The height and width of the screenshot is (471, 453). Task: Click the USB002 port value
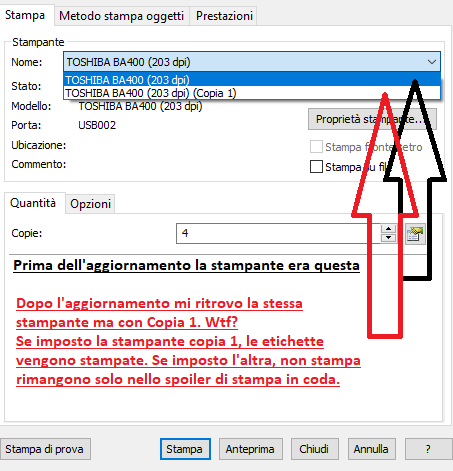point(97,125)
